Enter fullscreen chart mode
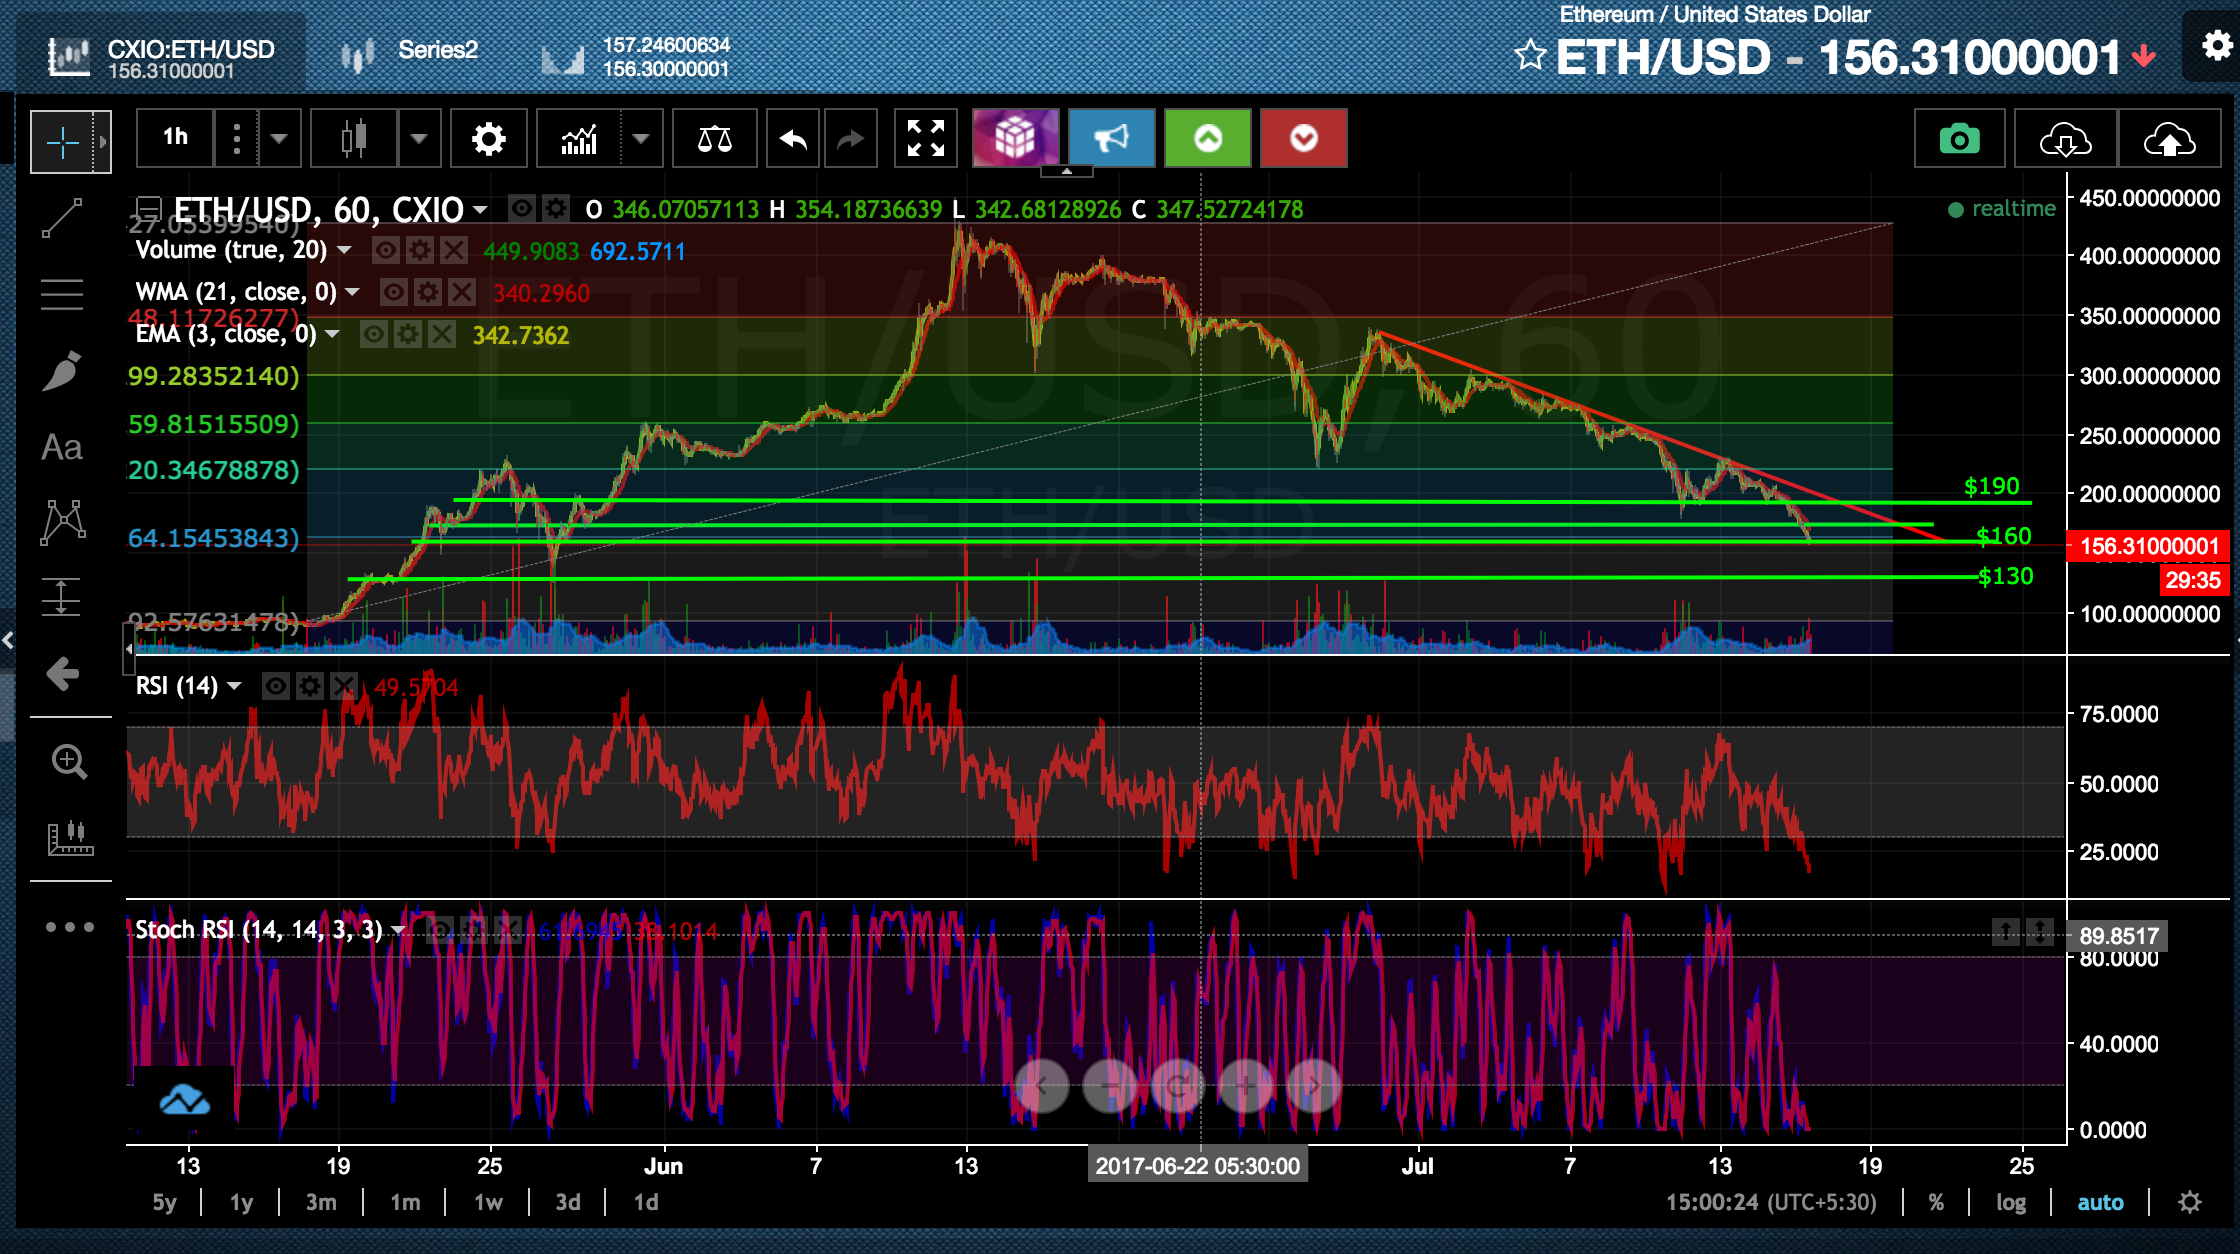Image resolution: width=2240 pixels, height=1254 pixels. coord(925,138)
